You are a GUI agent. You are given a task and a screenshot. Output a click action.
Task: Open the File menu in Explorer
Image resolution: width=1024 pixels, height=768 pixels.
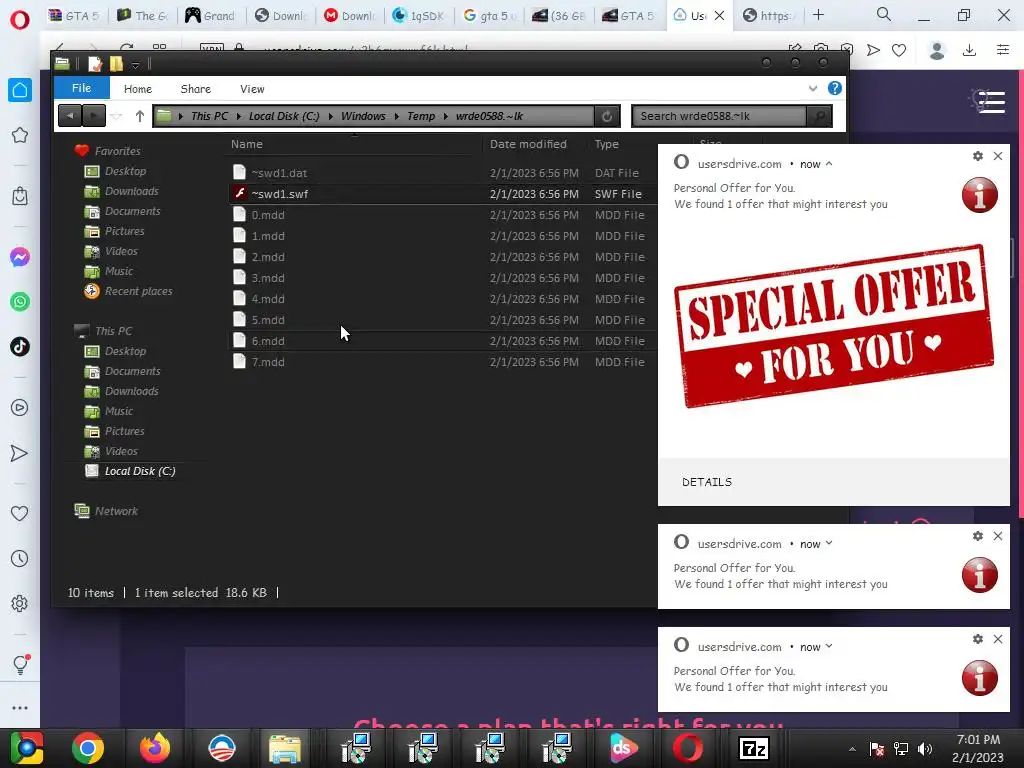point(82,88)
